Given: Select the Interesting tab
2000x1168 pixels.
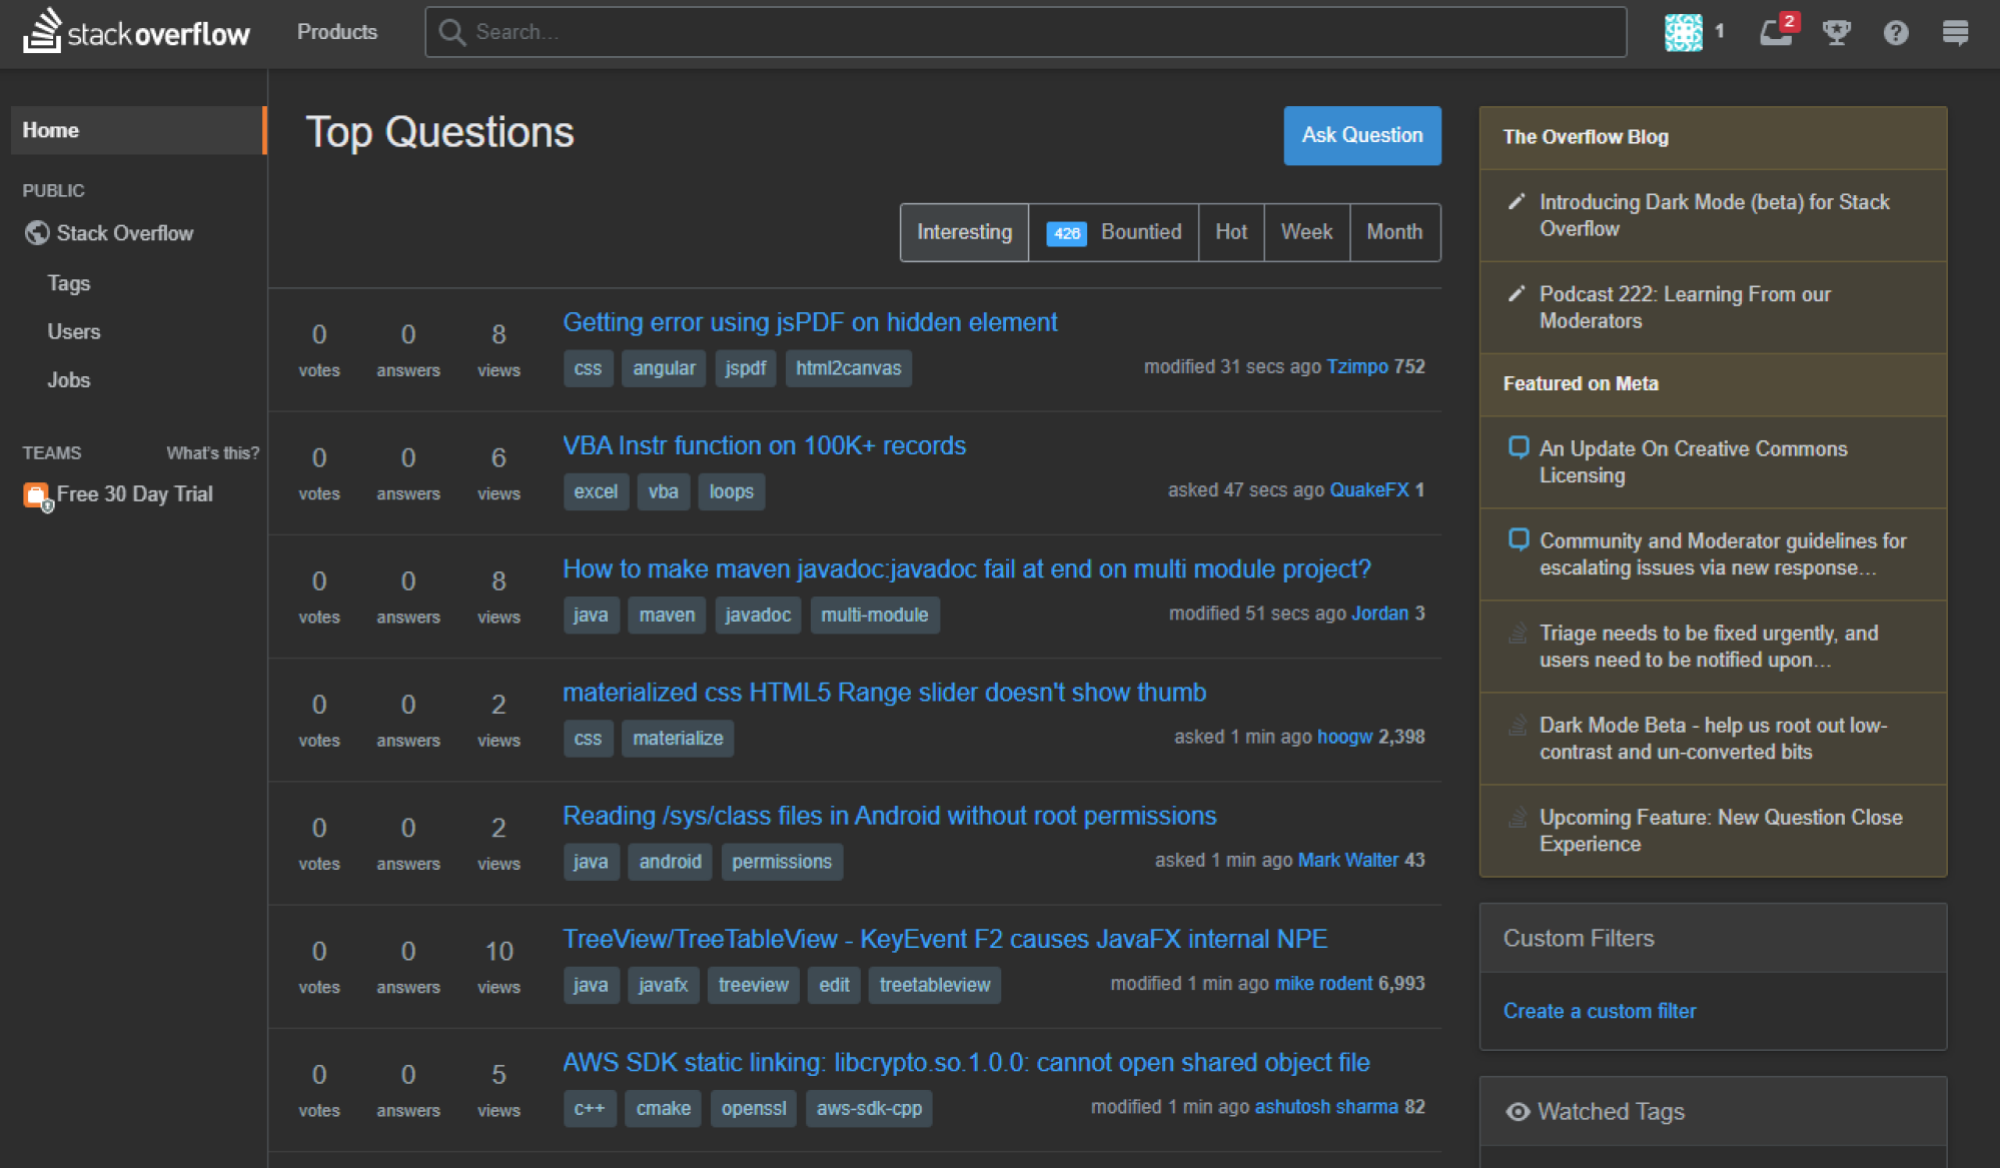Looking at the screenshot, I should [964, 232].
